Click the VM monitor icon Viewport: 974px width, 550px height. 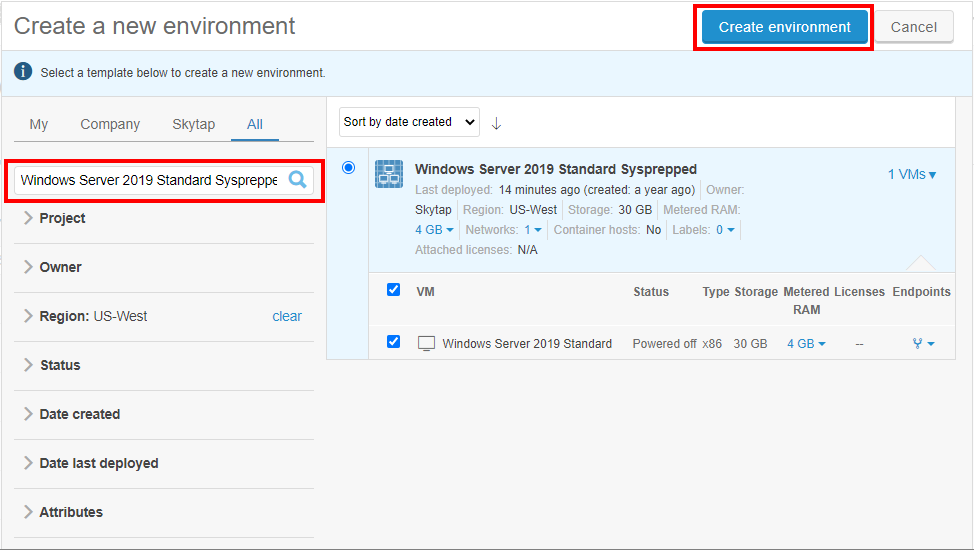426,343
